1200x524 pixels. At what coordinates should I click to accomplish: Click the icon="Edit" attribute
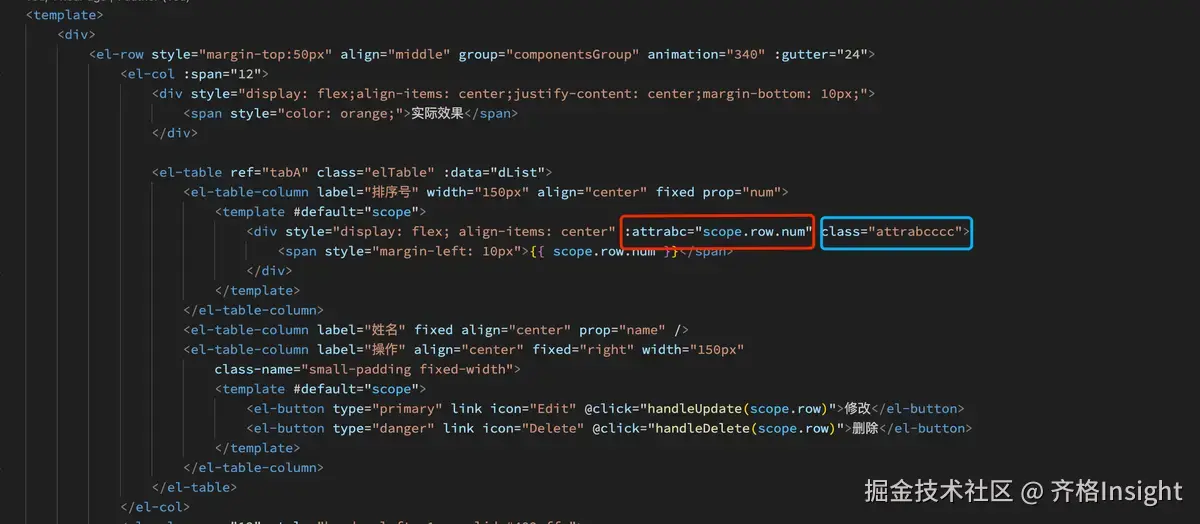point(533,408)
